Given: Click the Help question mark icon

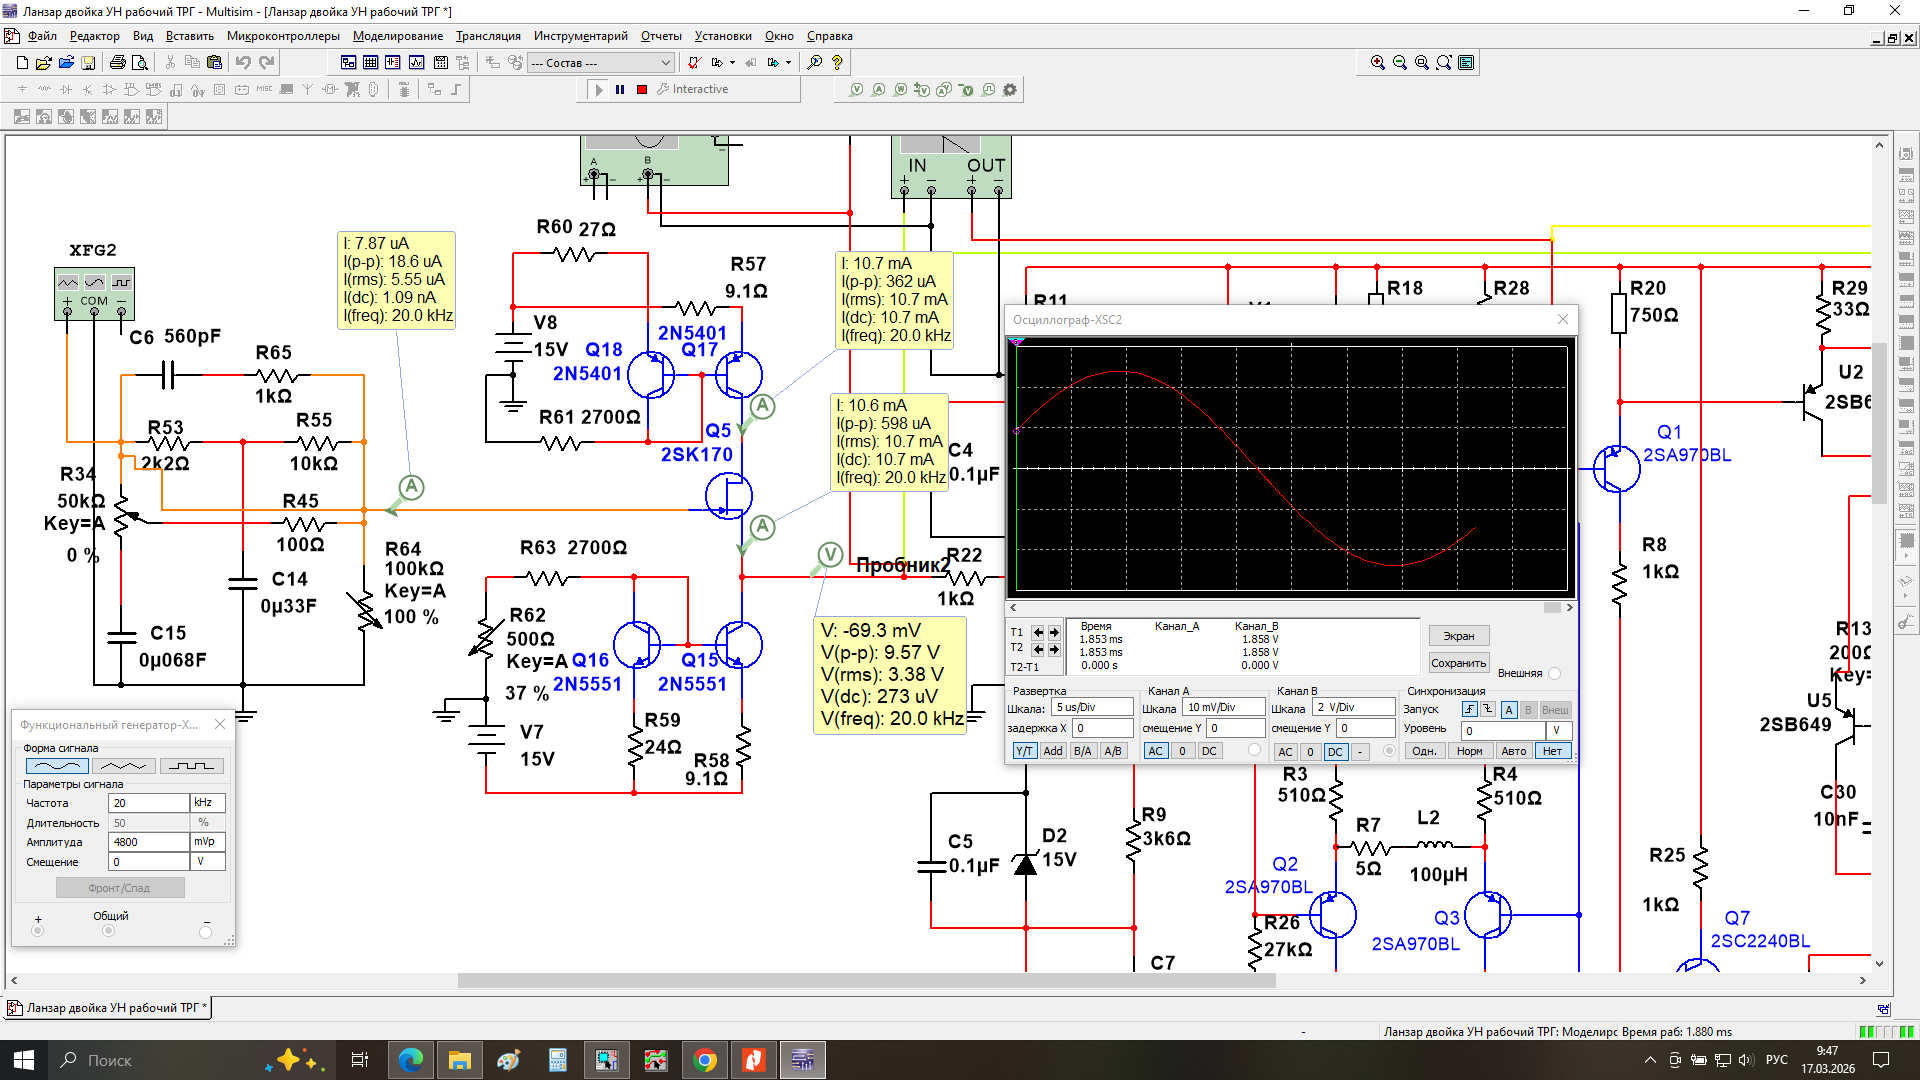Looking at the screenshot, I should 837,62.
